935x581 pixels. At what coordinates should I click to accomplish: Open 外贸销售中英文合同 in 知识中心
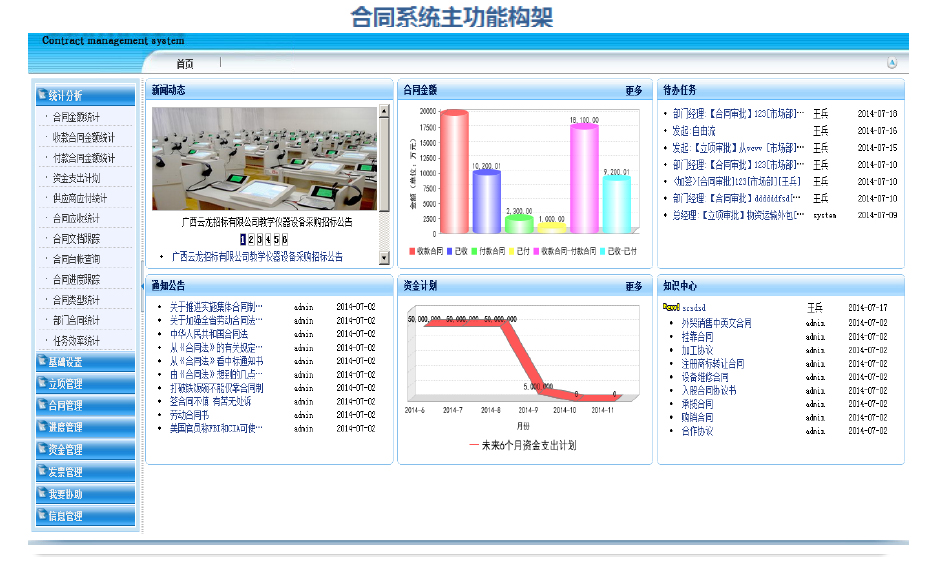[716, 323]
